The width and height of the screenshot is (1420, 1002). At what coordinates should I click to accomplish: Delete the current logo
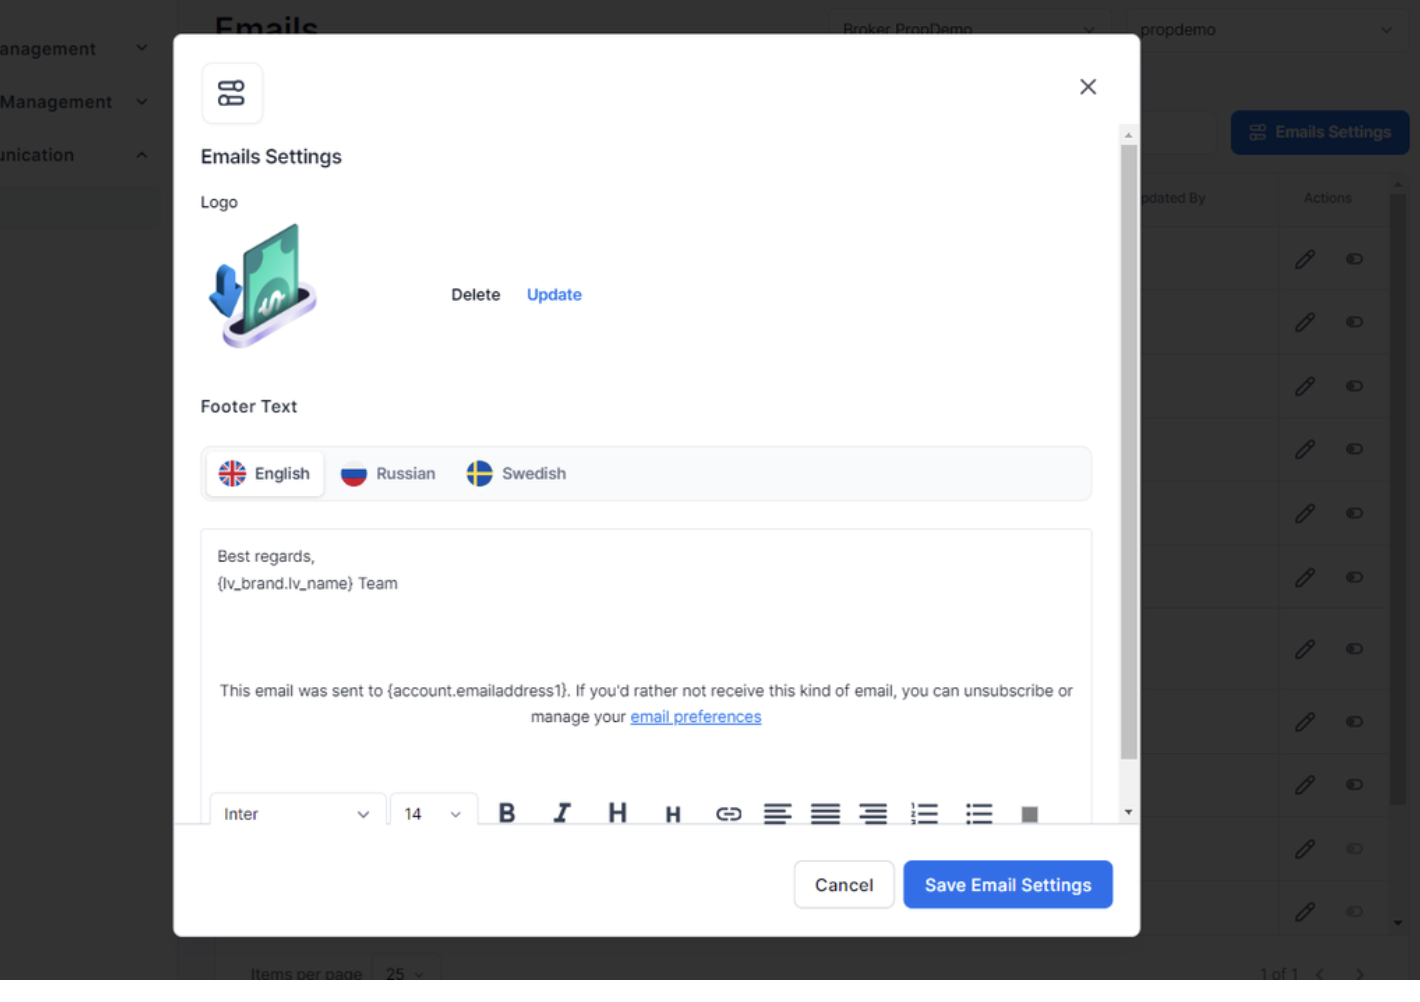475,295
